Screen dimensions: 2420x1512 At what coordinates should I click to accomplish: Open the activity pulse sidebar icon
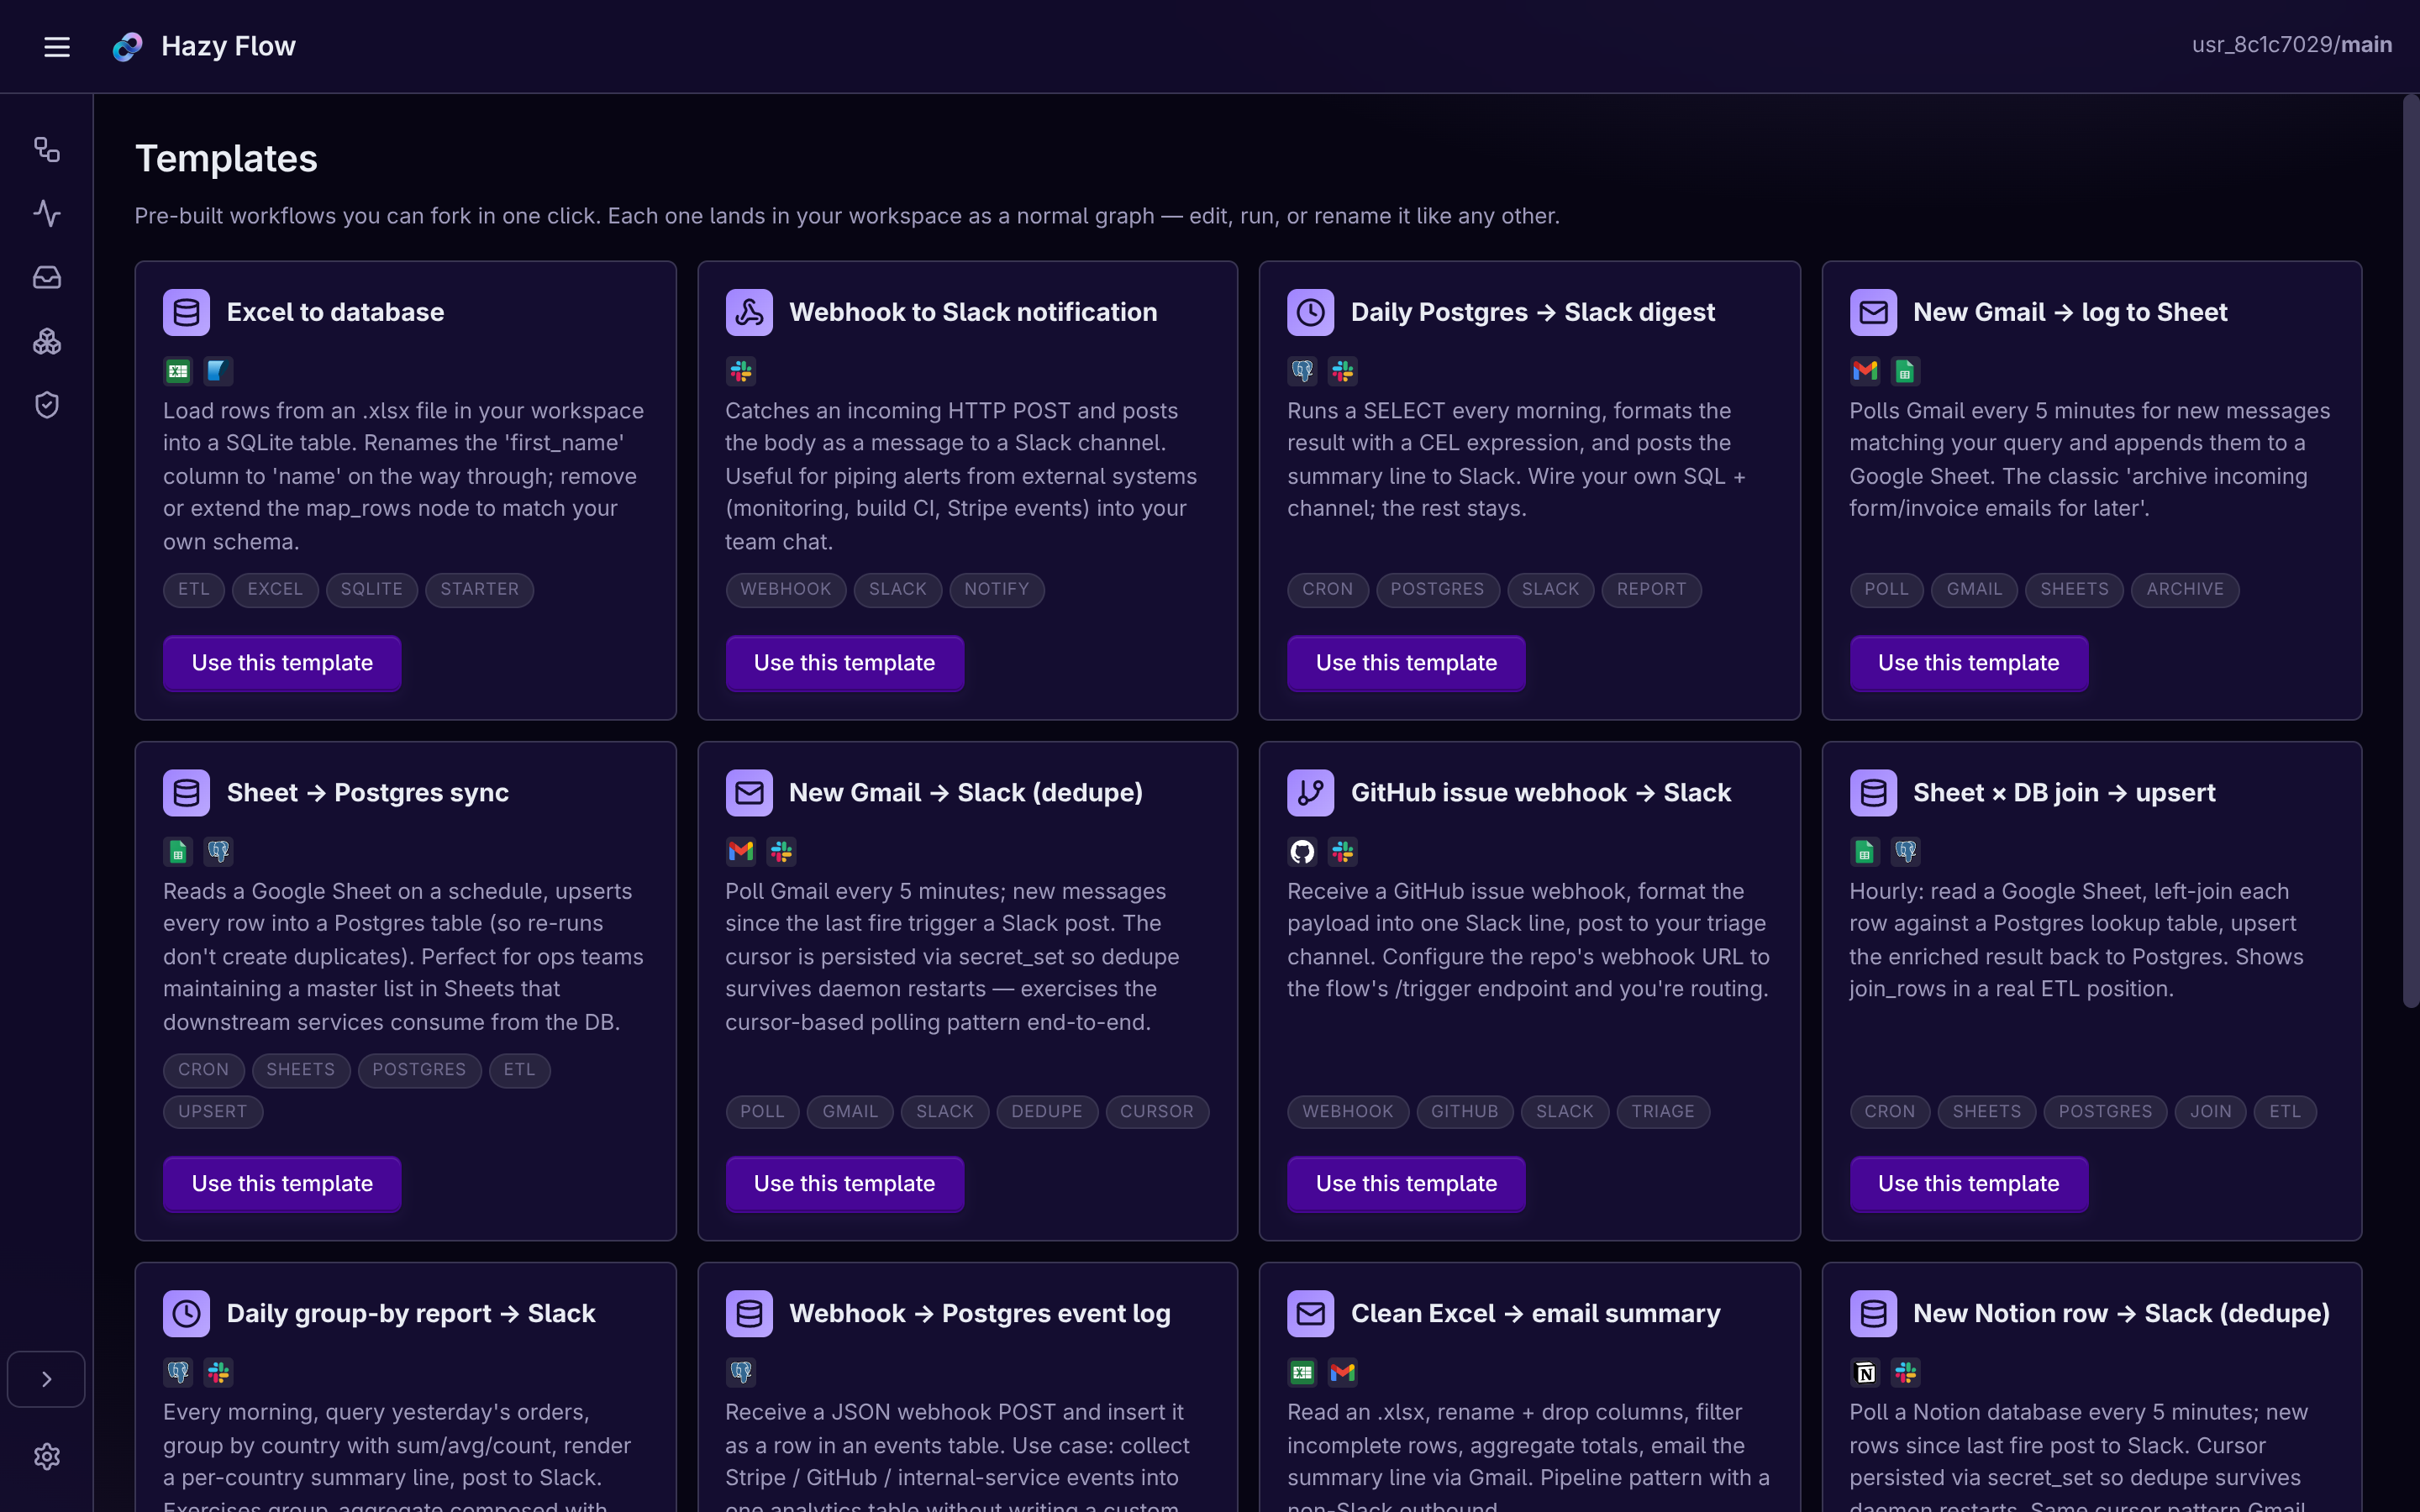tap(47, 213)
